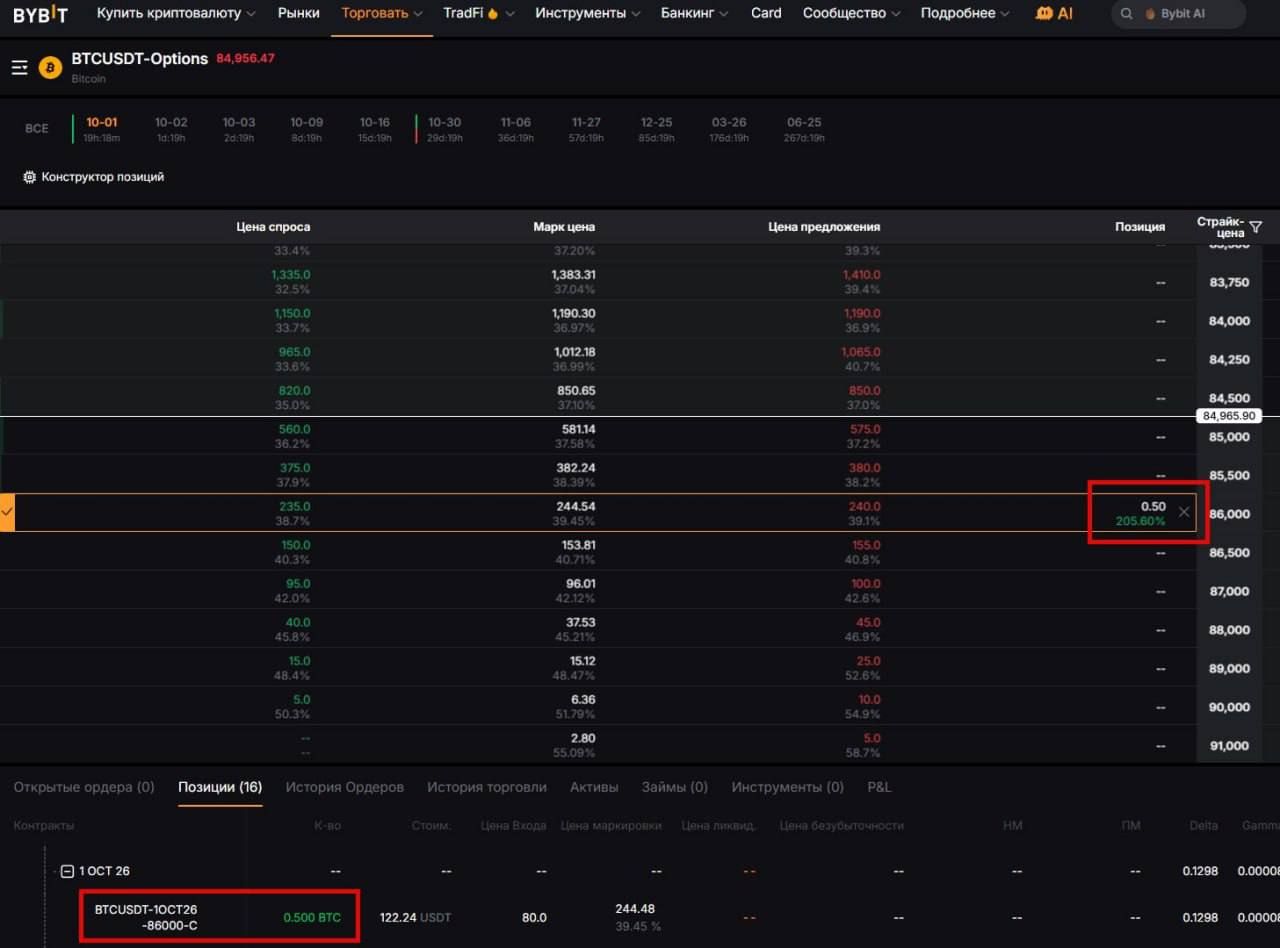Switch to the Активы tab
The image size is (1280, 948).
594,787
